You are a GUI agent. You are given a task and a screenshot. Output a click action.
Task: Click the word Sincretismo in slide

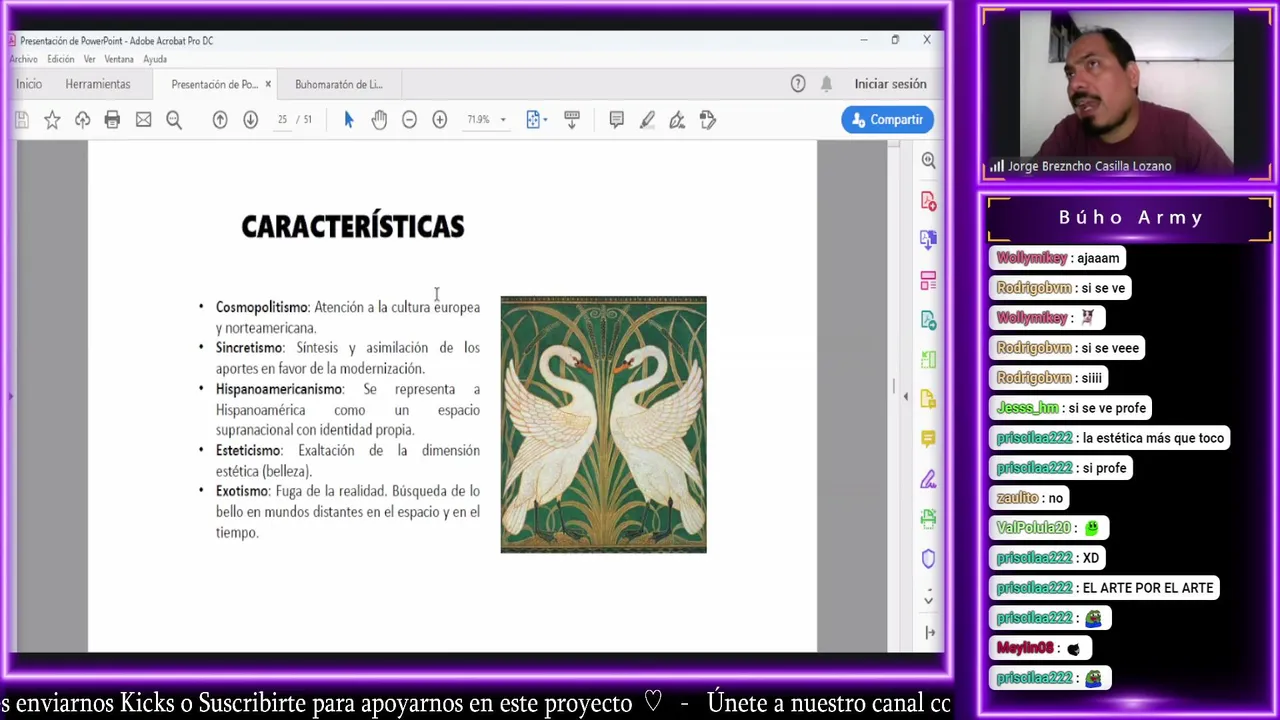(249, 348)
